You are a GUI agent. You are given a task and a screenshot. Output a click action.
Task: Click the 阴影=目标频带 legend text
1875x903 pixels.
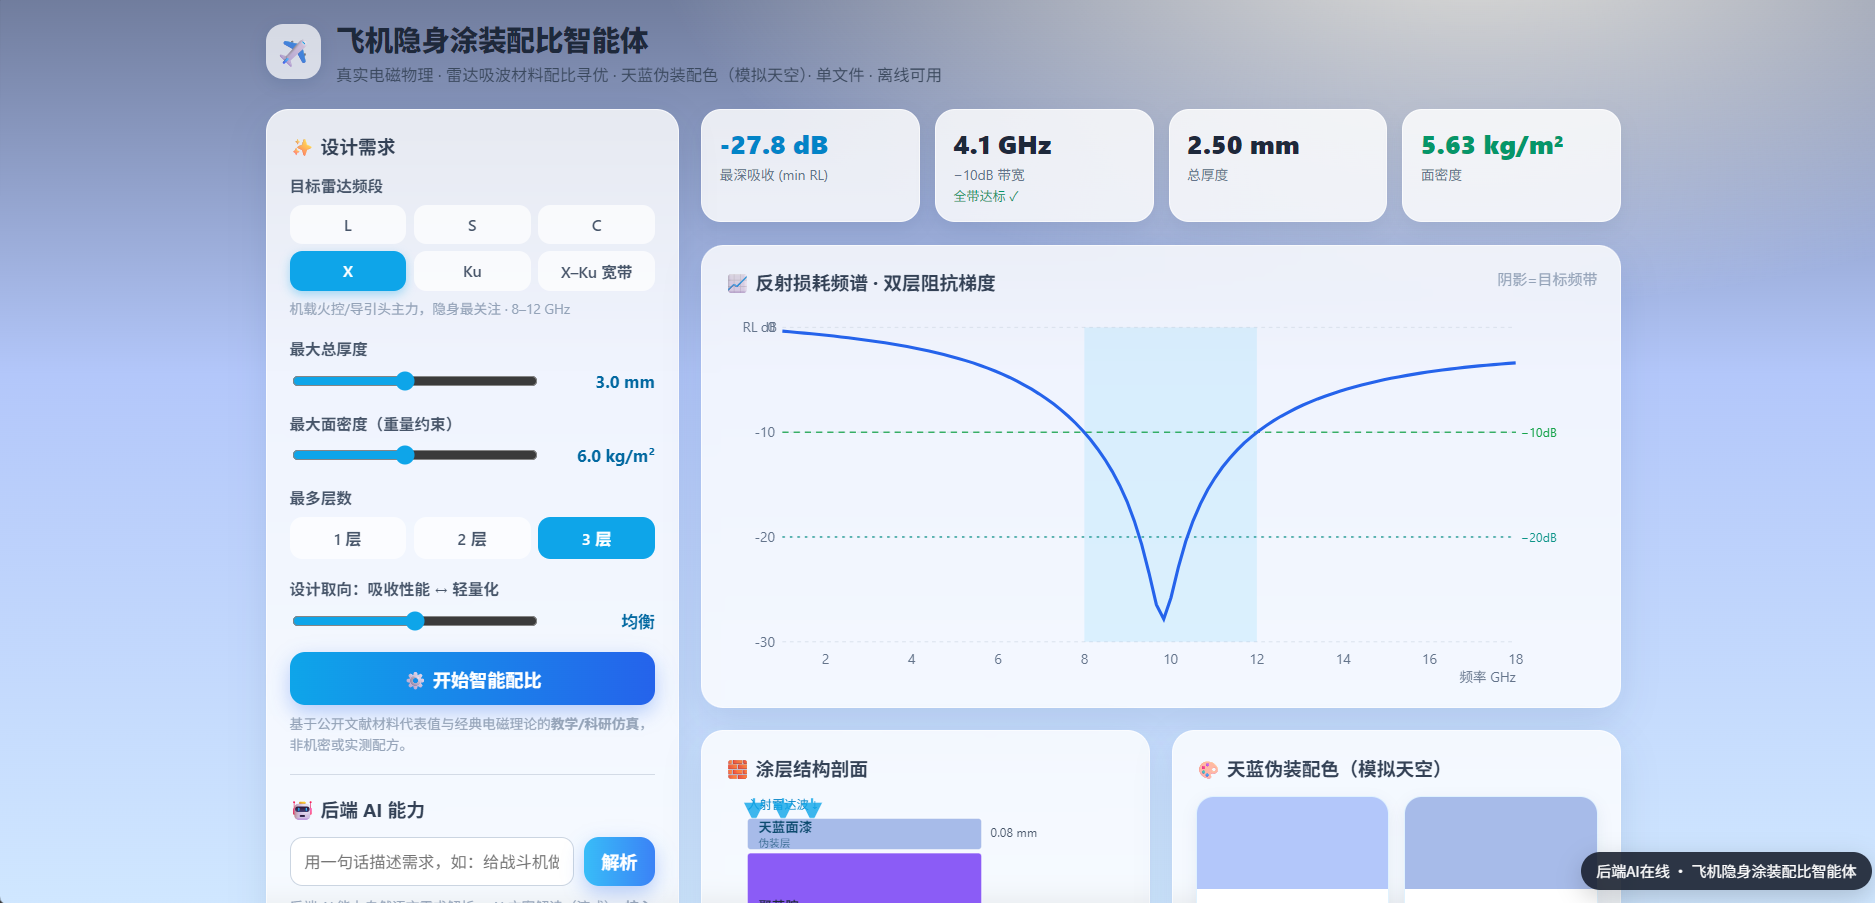point(1547,279)
